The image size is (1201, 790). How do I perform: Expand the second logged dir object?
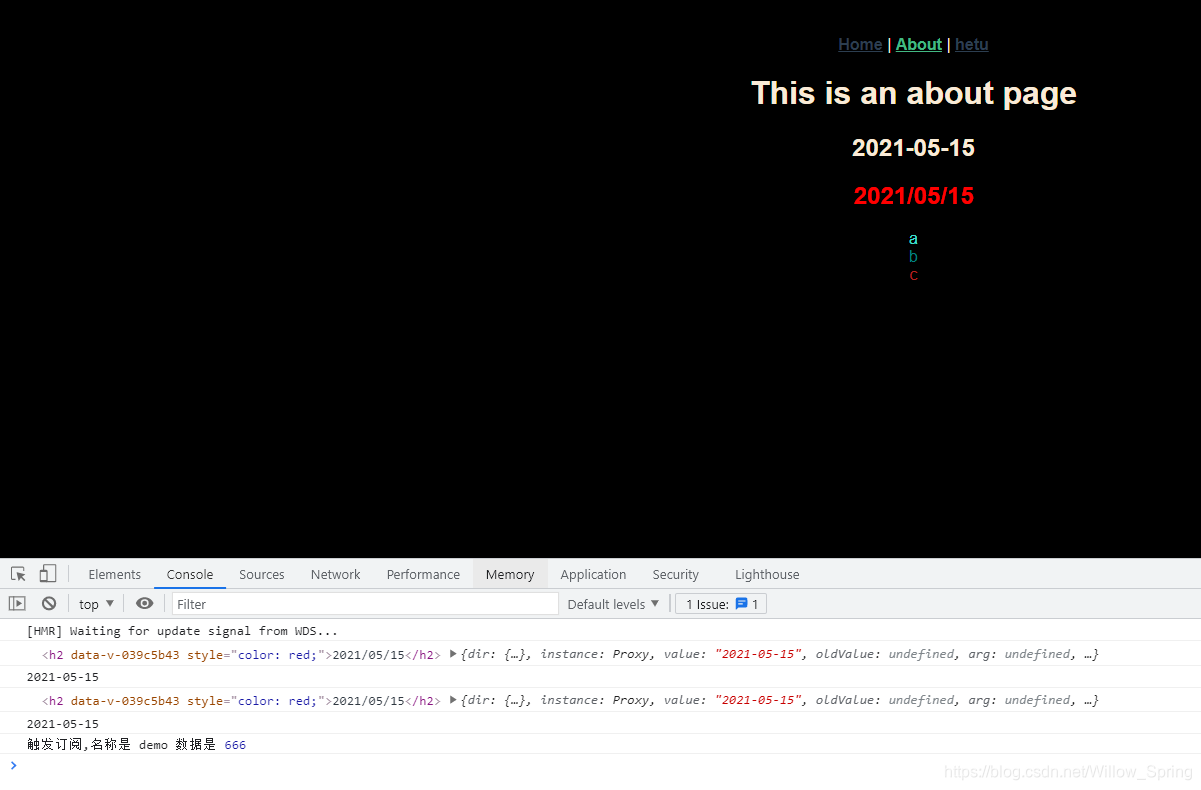[x=453, y=700]
